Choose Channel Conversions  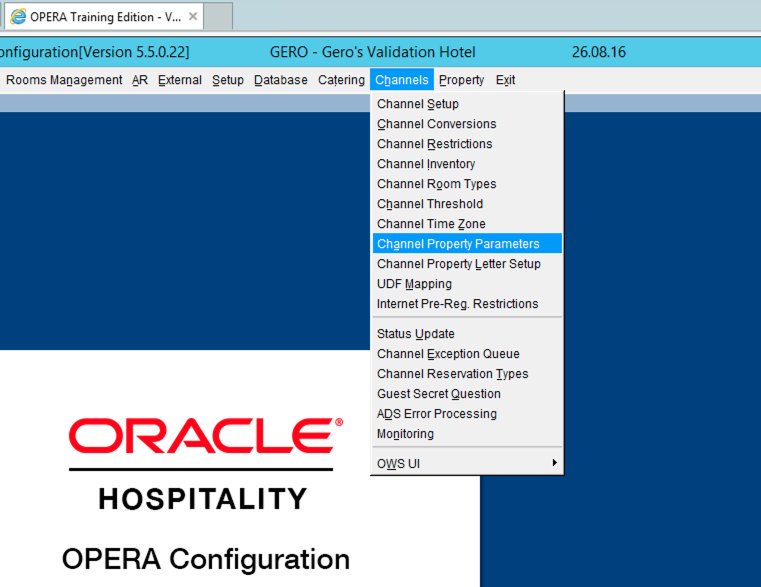coord(467,124)
